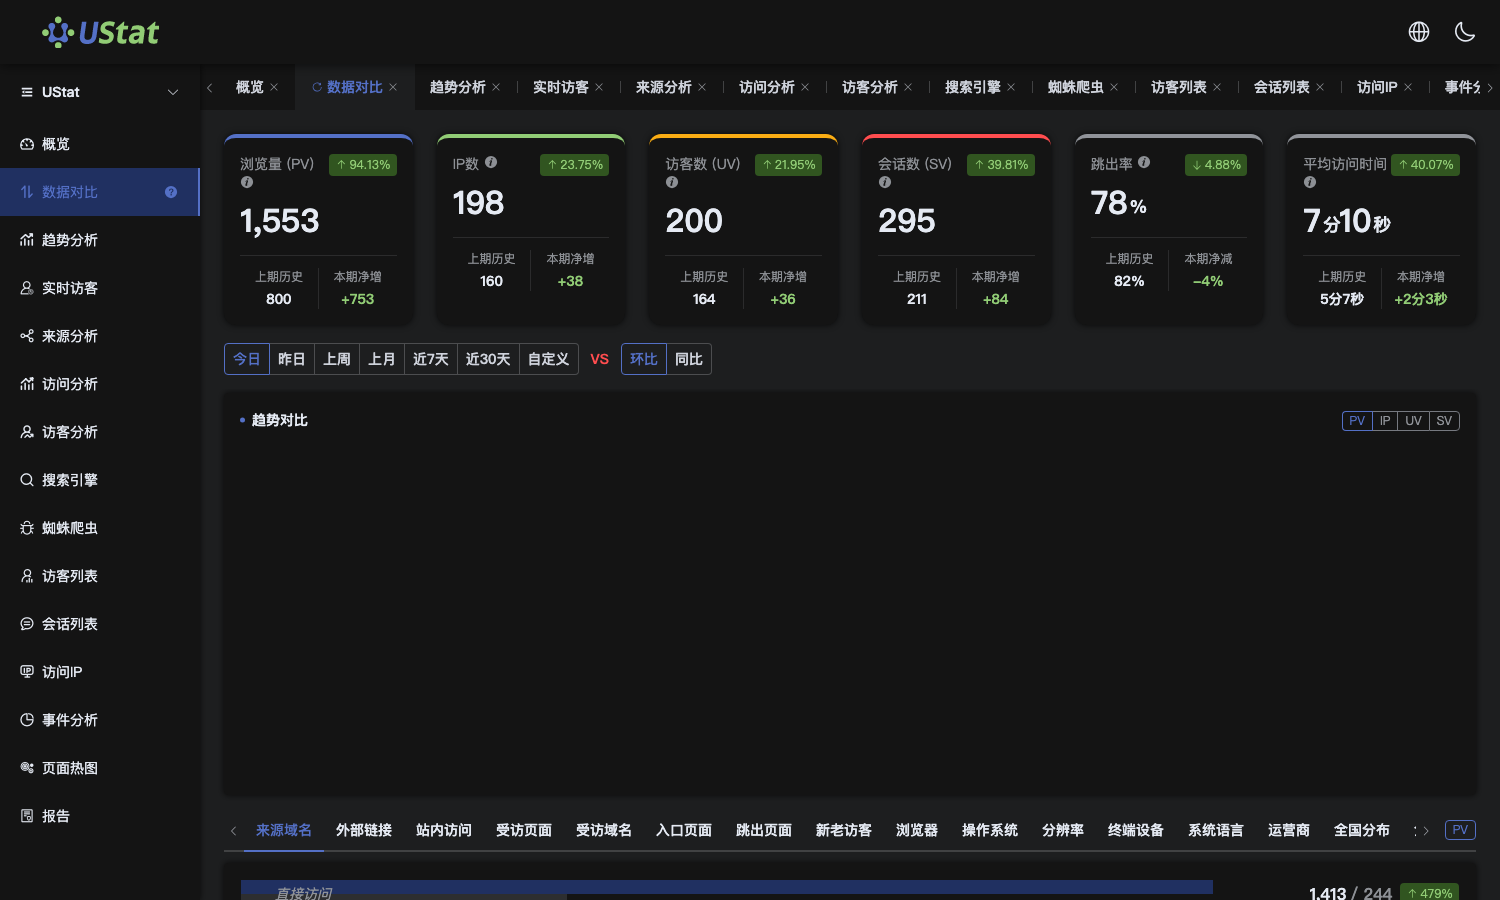Image resolution: width=1500 pixels, height=900 pixels.
Task: Show PV in the trend chart
Action: (x=1357, y=421)
